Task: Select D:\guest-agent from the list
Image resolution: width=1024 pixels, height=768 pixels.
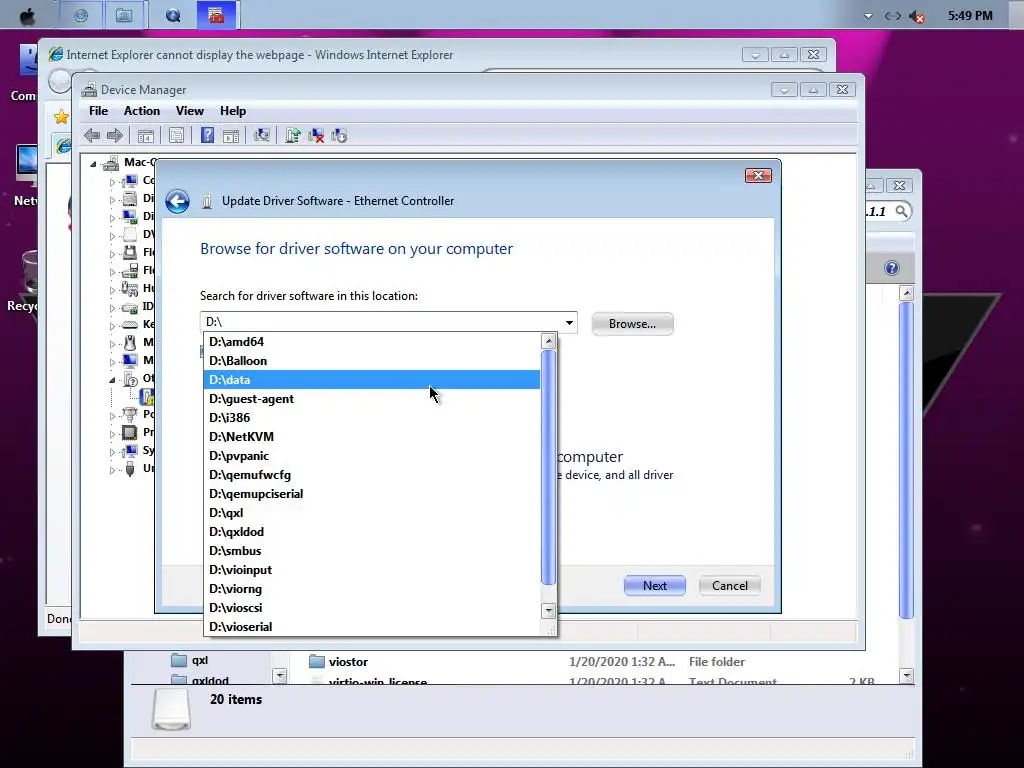Action: (372, 398)
